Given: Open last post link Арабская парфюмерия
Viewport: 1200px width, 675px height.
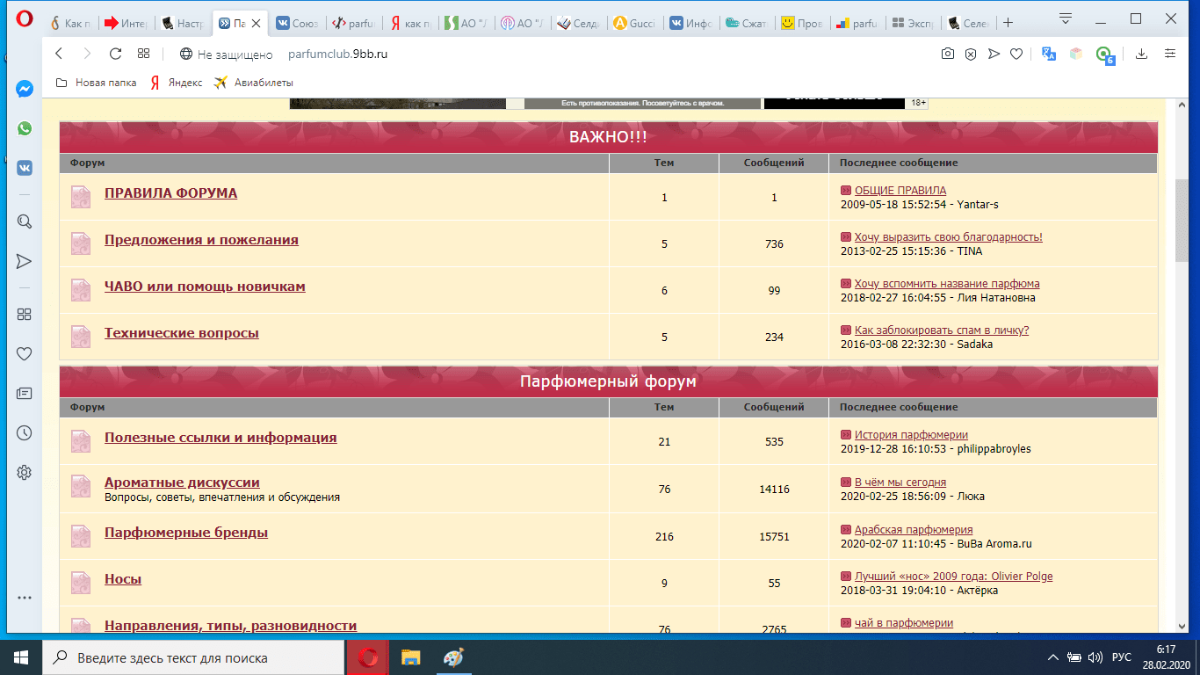Looking at the screenshot, I should [913, 530].
